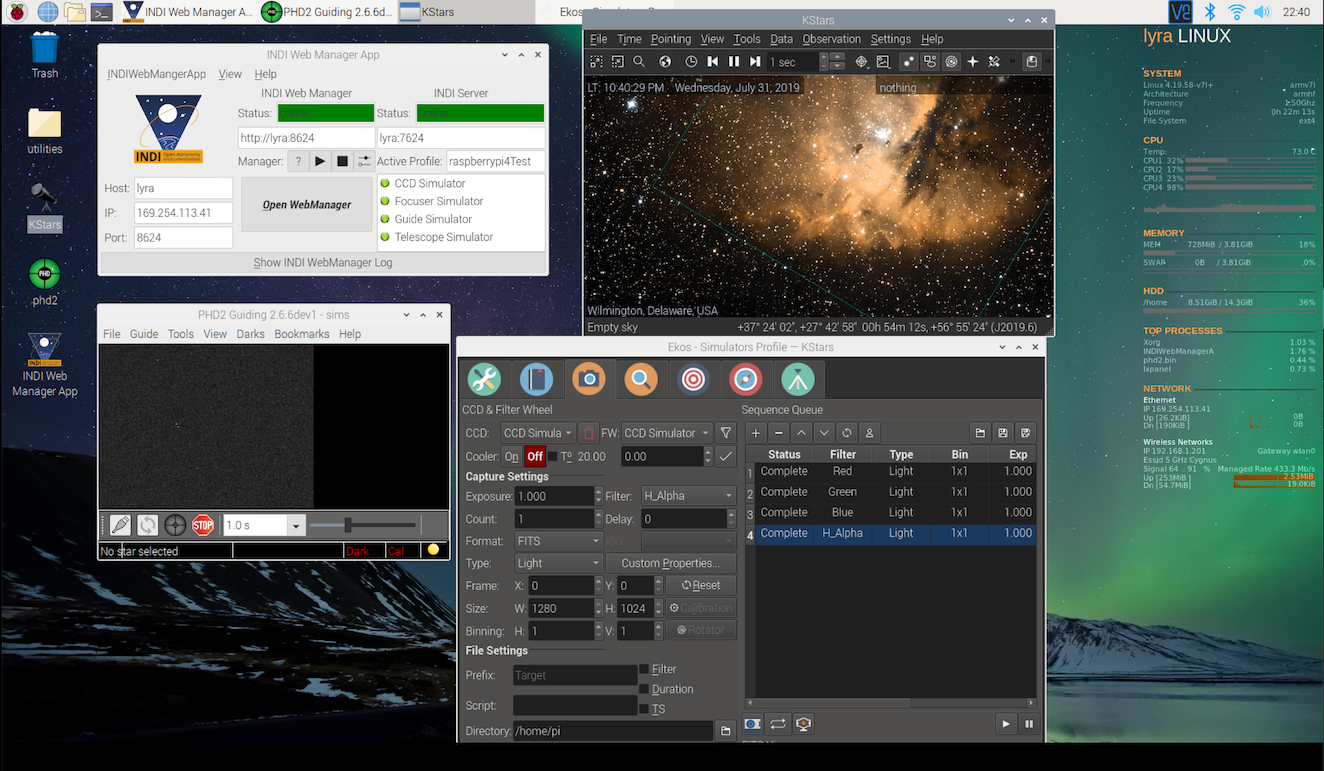Image resolution: width=1324 pixels, height=771 pixels.
Task: Open the Ekos Guide compass tab
Action: point(745,379)
